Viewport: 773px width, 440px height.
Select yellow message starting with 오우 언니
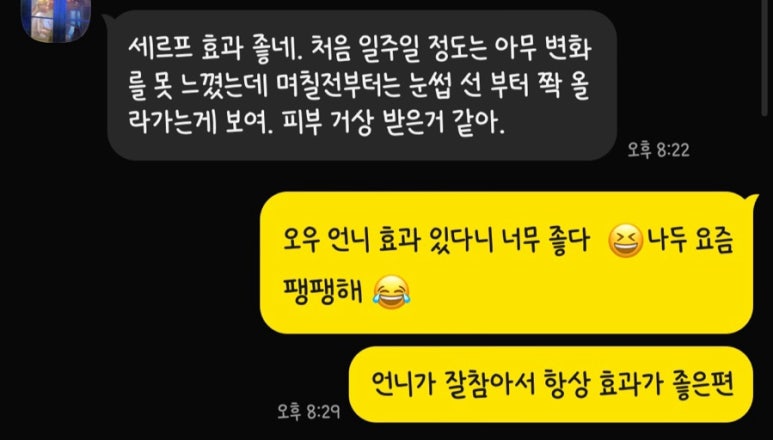(507, 263)
